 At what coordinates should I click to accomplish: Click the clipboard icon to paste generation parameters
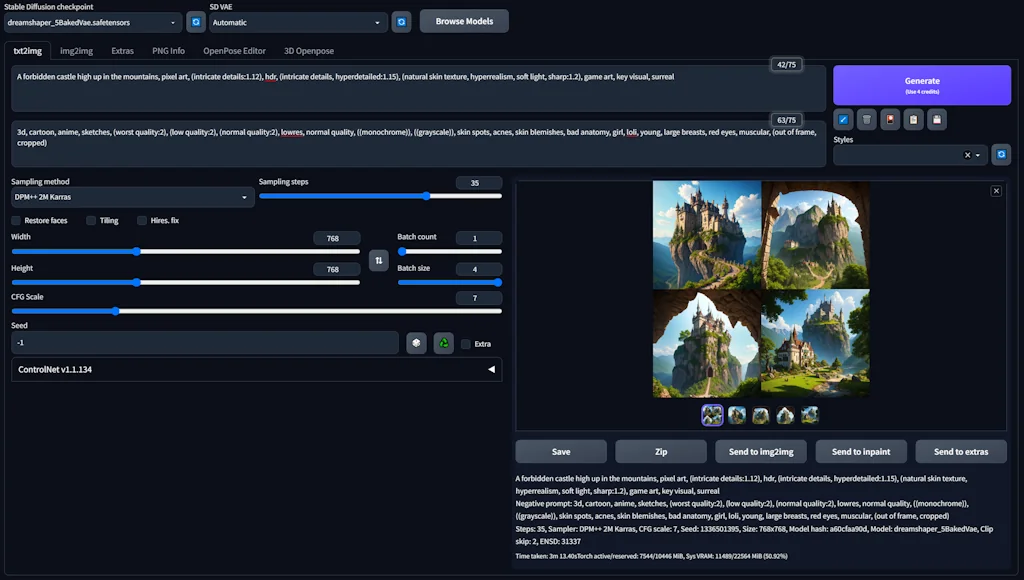click(914, 119)
